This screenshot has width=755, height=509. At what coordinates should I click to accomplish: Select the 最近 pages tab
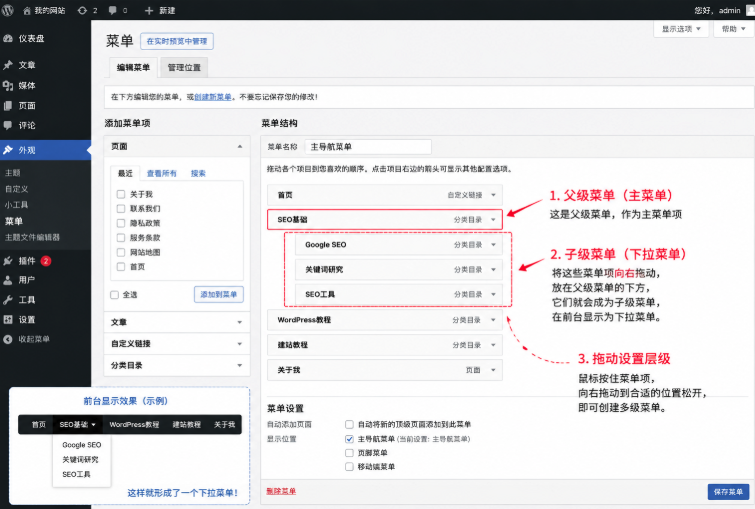click(x=125, y=173)
